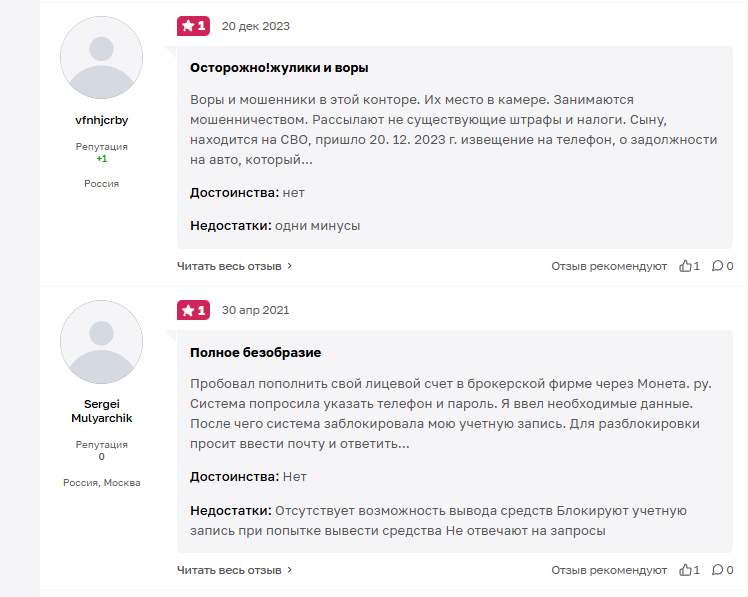Click thumbs-up icon on vfnhjcrby's review
The width and height of the screenshot is (748, 597).
pyautogui.click(x=686, y=266)
